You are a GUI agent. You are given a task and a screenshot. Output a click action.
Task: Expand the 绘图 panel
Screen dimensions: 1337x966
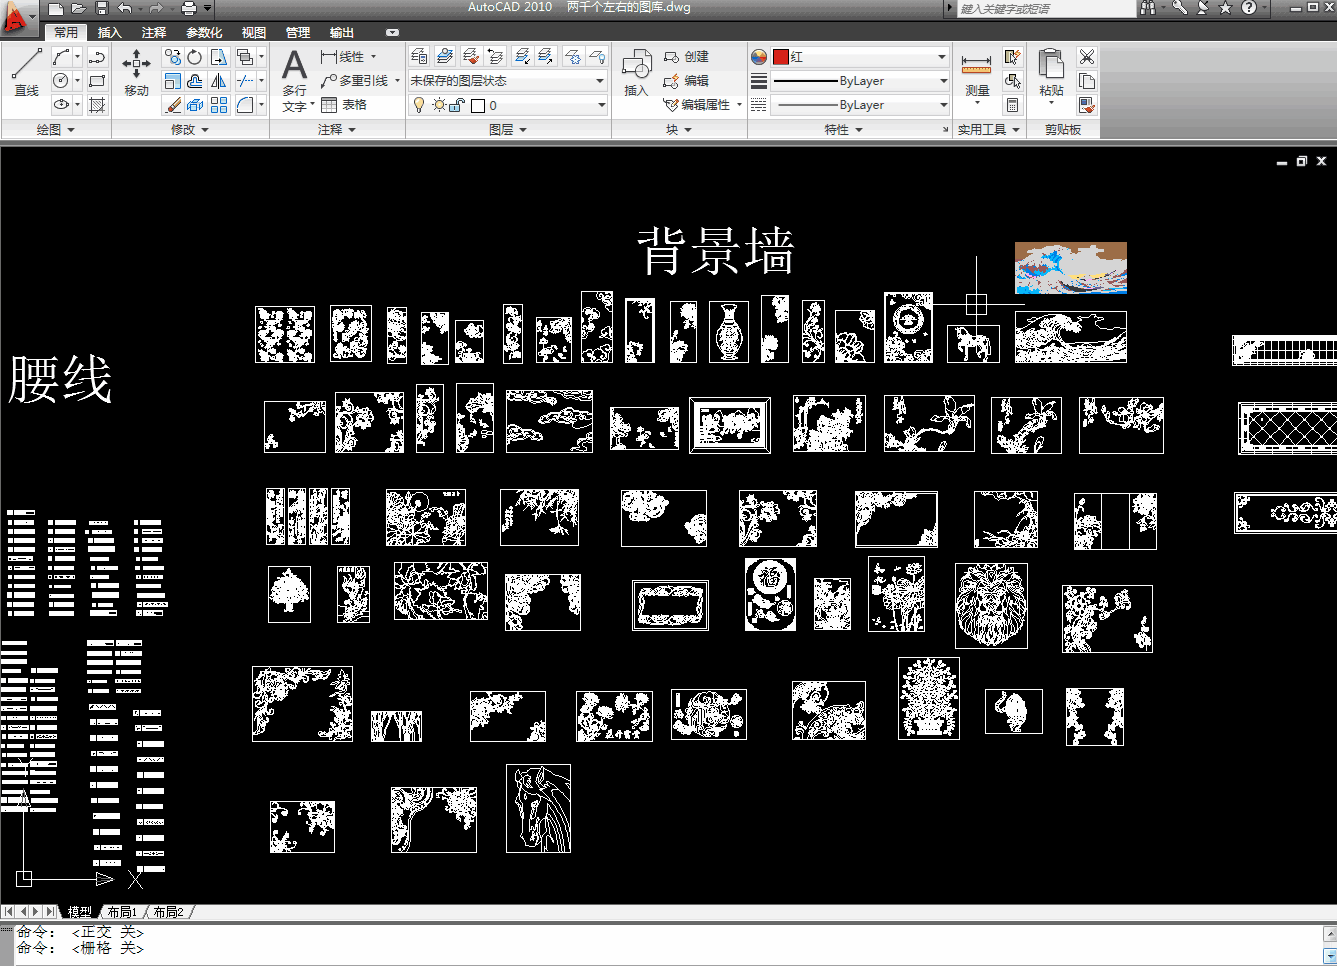(x=56, y=130)
